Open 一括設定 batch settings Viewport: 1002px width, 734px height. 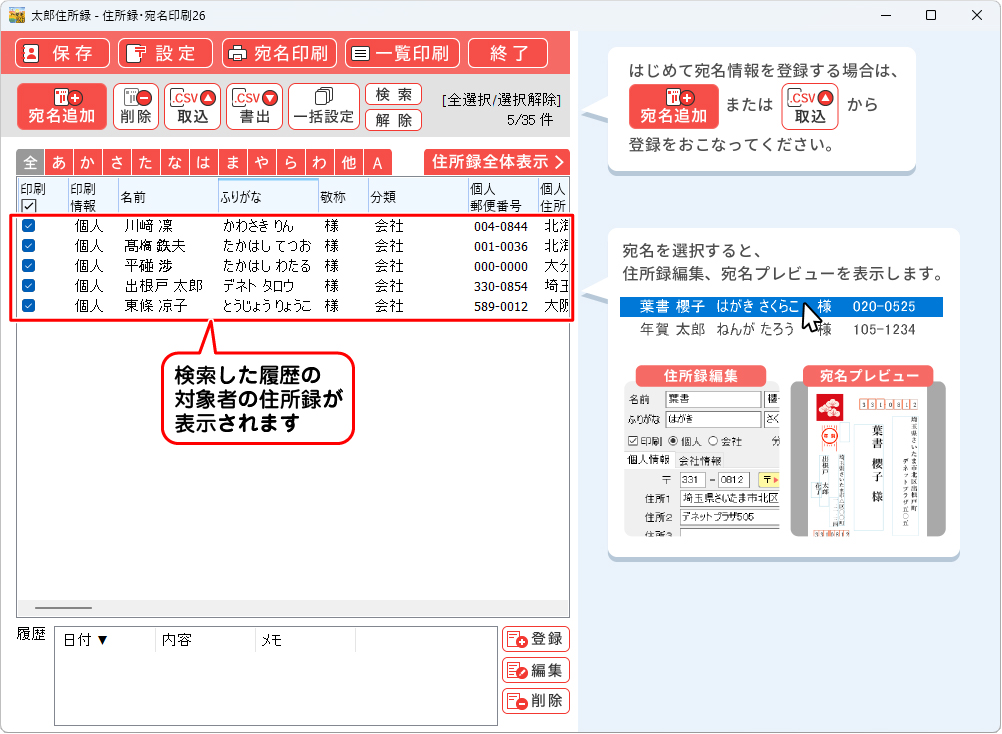323,107
